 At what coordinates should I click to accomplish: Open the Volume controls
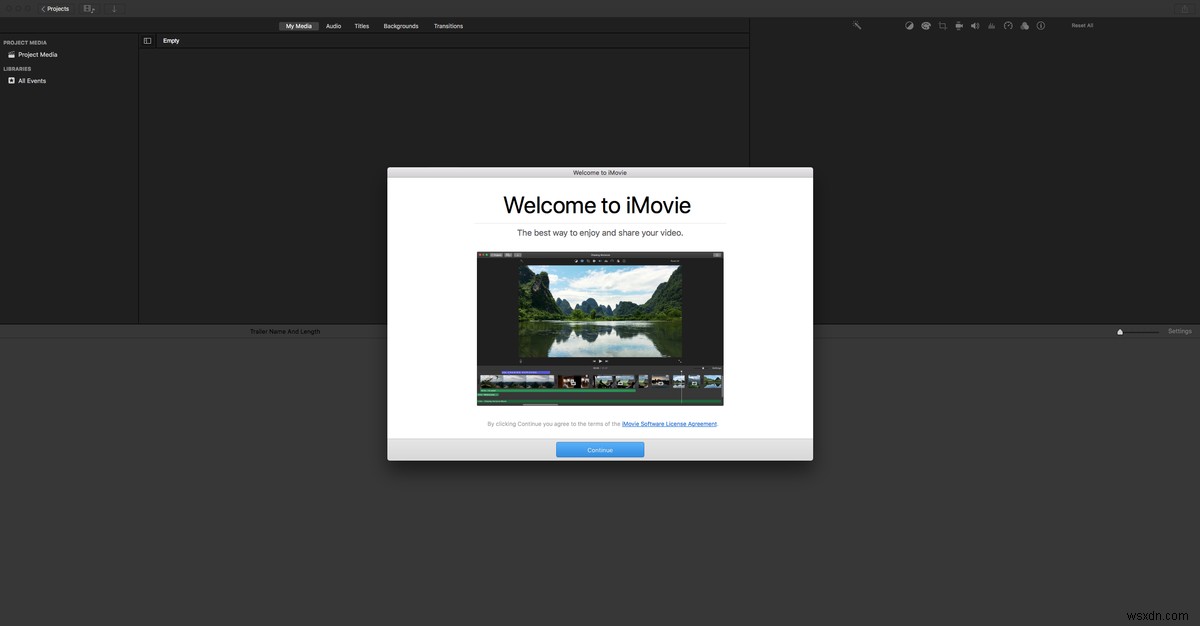975,25
